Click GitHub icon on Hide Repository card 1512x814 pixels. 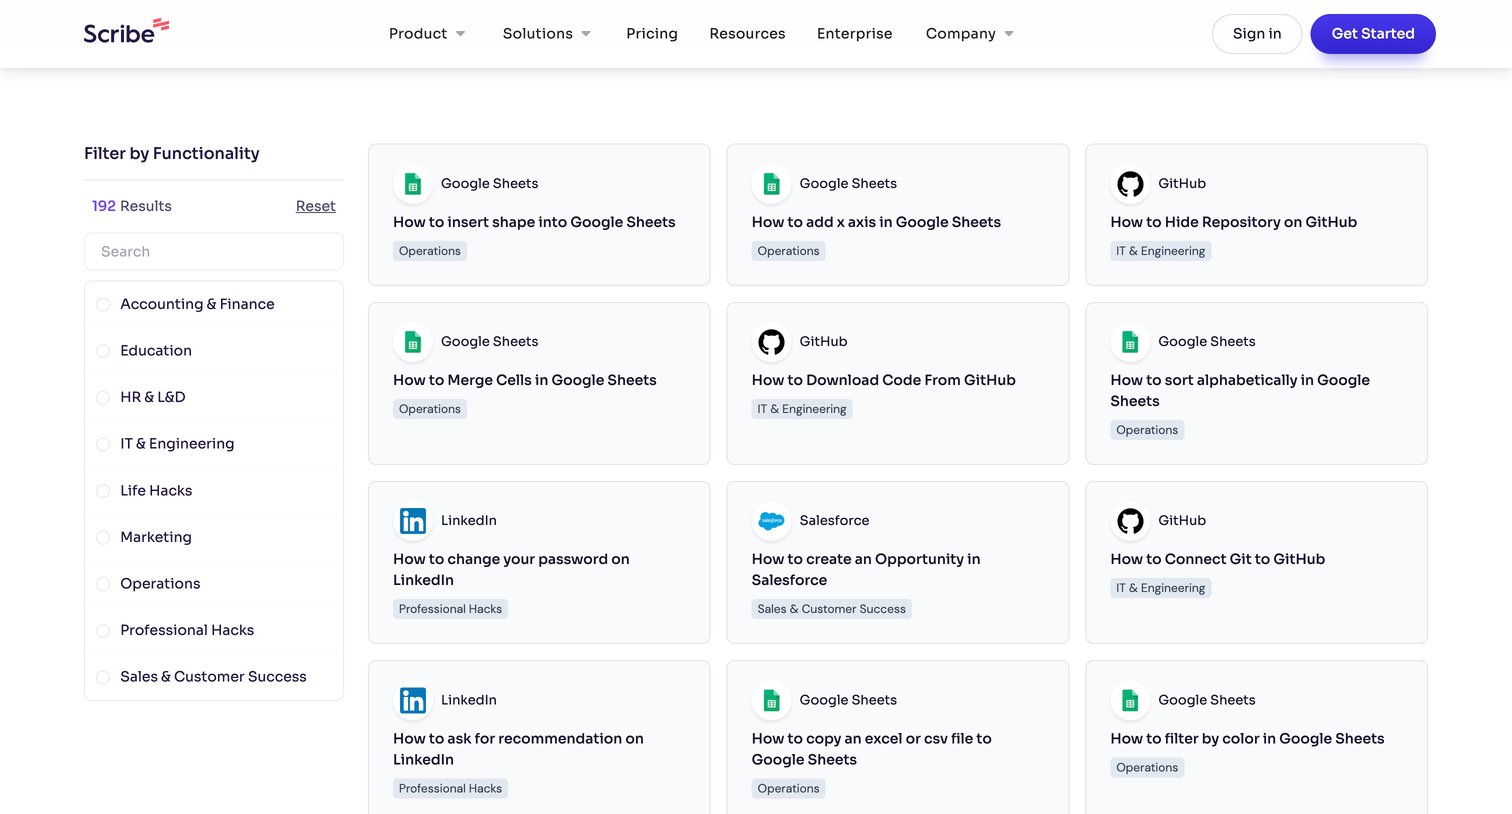[x=1130, y=184]
